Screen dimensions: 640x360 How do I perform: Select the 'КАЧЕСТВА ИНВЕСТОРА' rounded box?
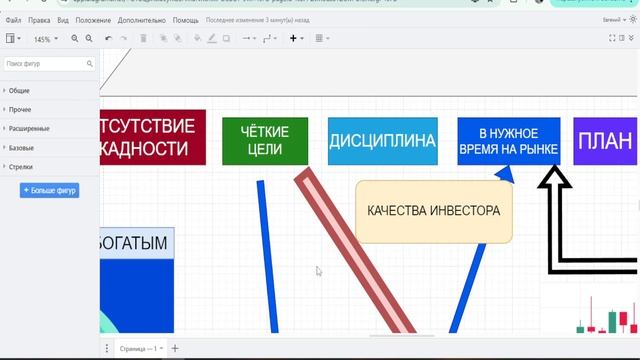tap(434, 211)
